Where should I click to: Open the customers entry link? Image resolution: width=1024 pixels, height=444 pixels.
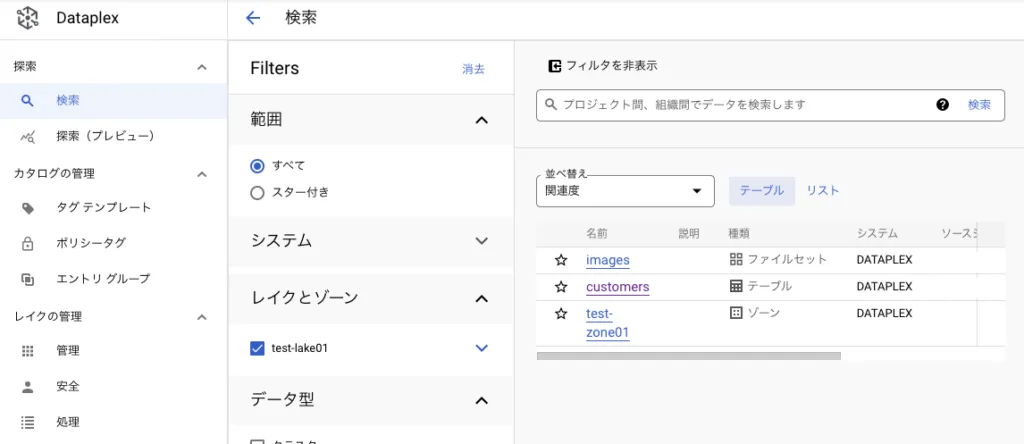coord(617,287)
